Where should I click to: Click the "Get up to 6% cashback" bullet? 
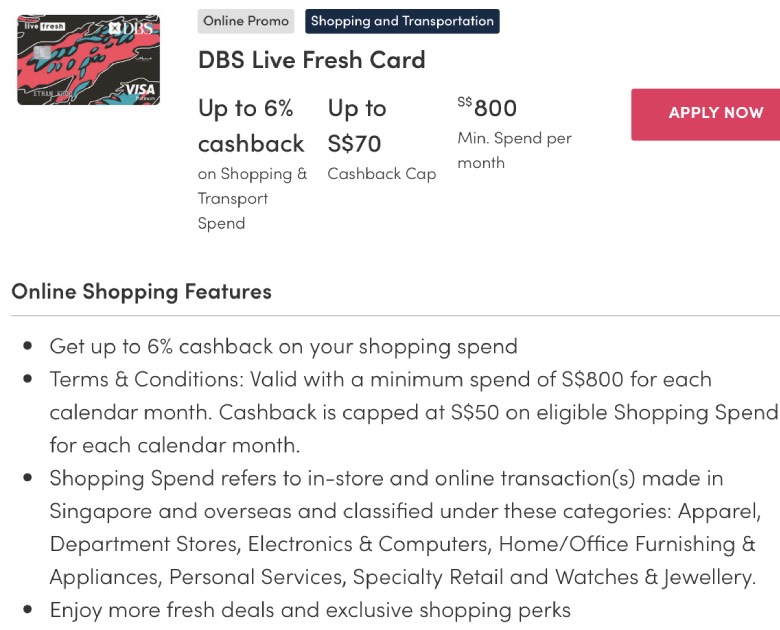click(x=284, y=346)
